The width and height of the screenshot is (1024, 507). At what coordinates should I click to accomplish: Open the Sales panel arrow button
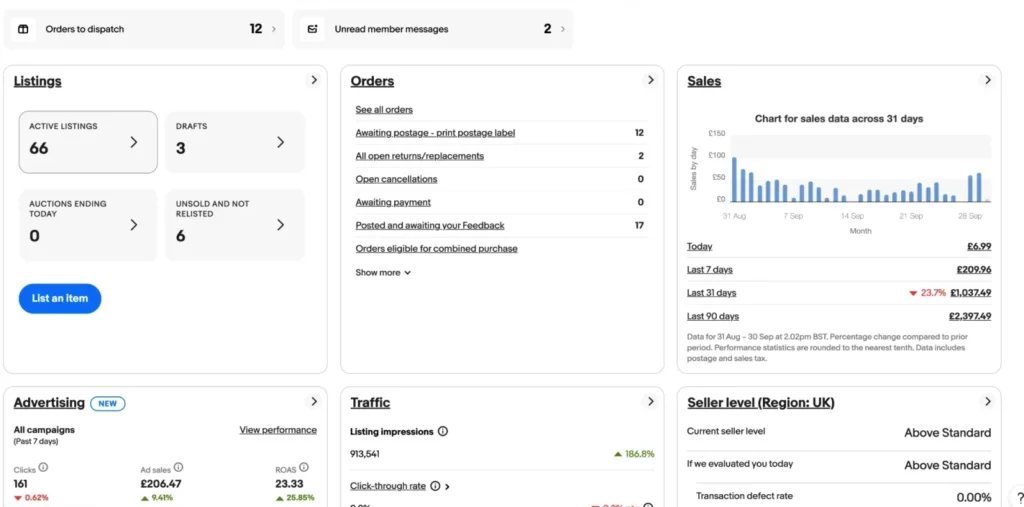(987, 80)
